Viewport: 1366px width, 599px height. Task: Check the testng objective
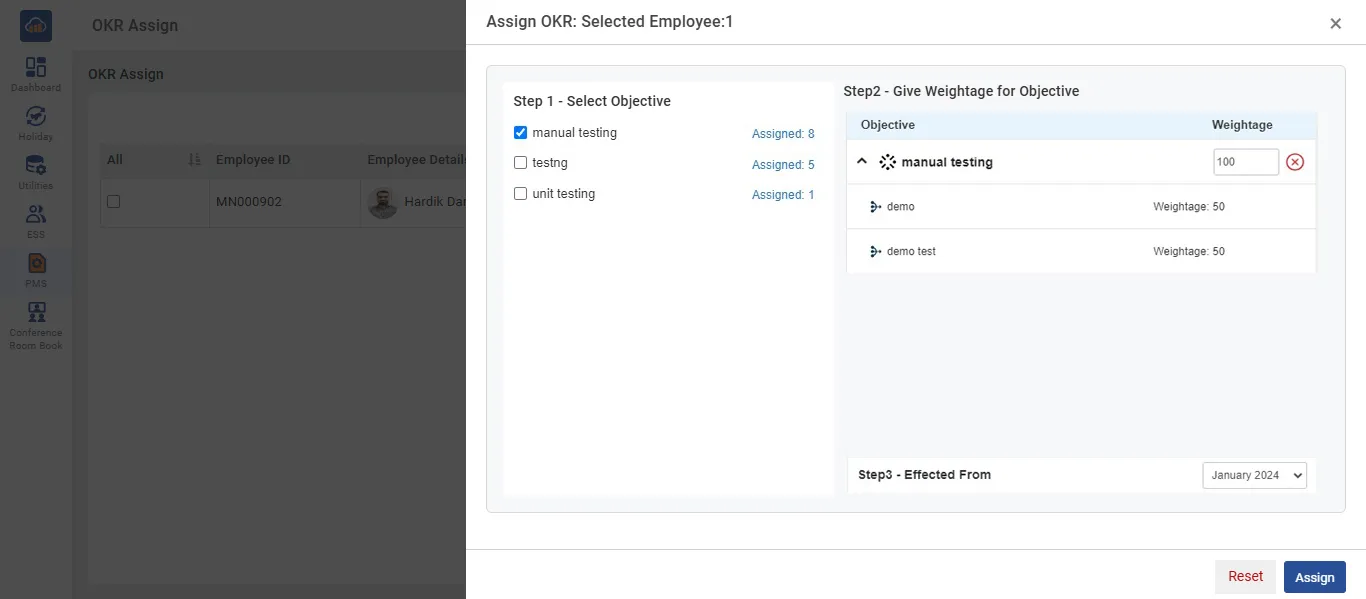coord(520,162)
